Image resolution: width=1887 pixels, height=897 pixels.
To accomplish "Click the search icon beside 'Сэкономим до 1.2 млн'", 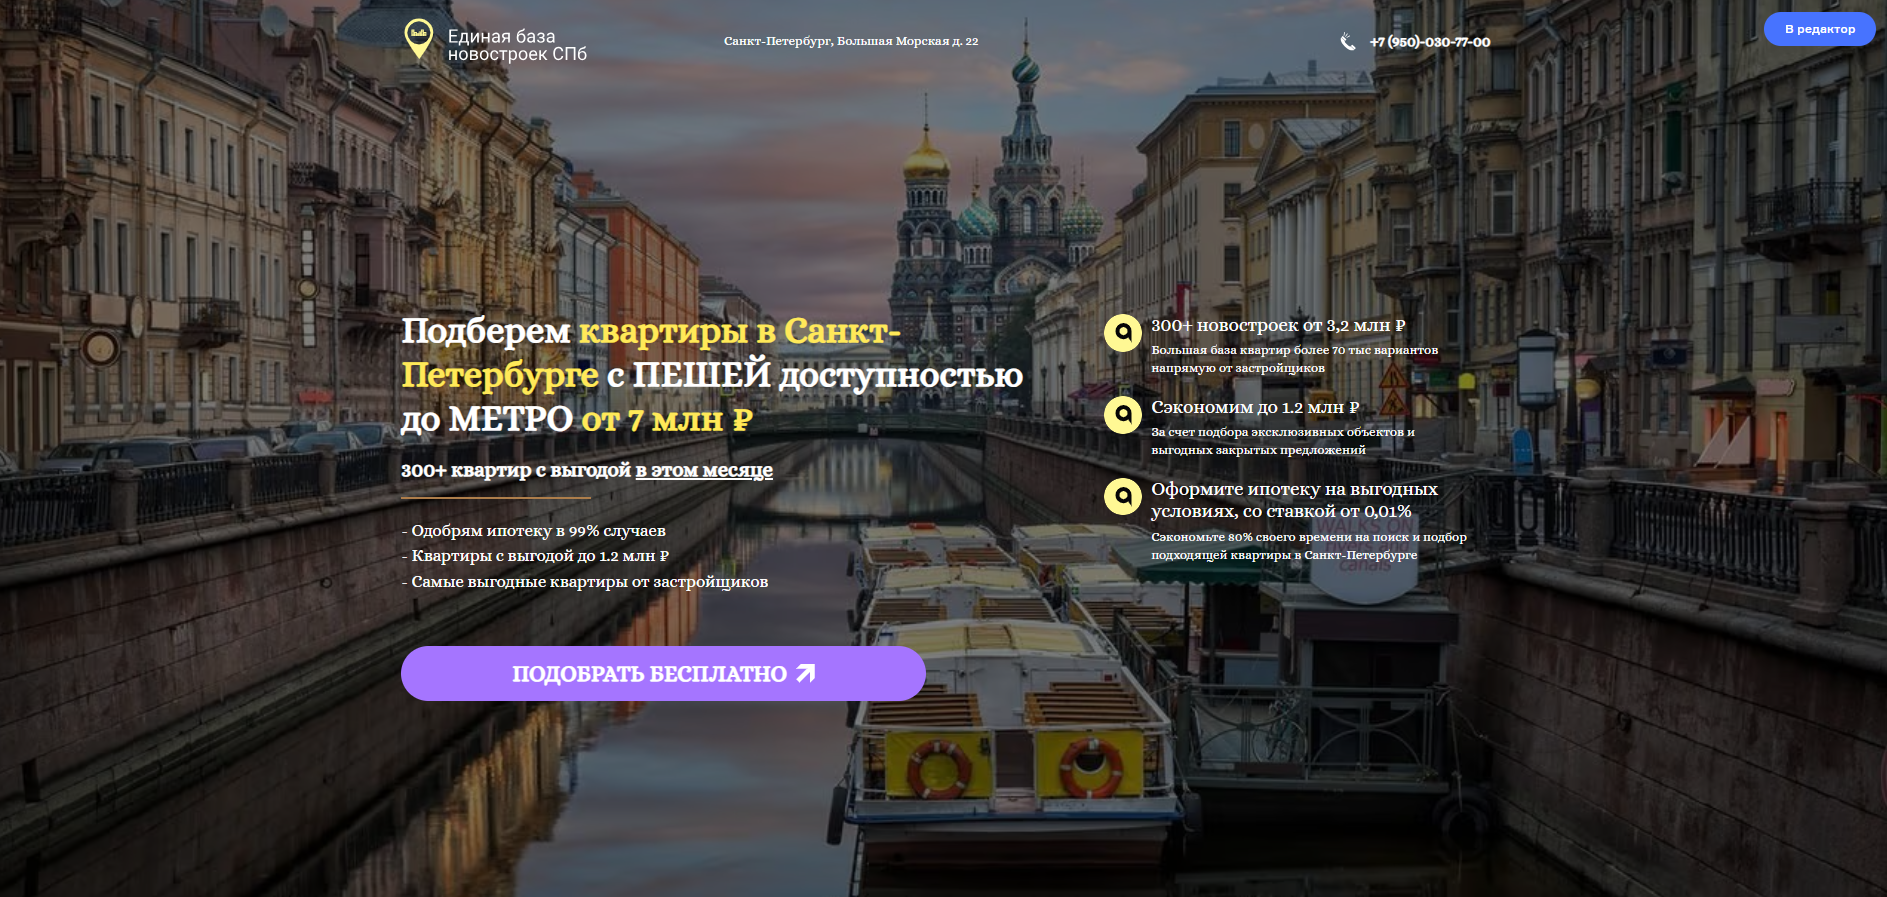I will (x=1123, y=415).
